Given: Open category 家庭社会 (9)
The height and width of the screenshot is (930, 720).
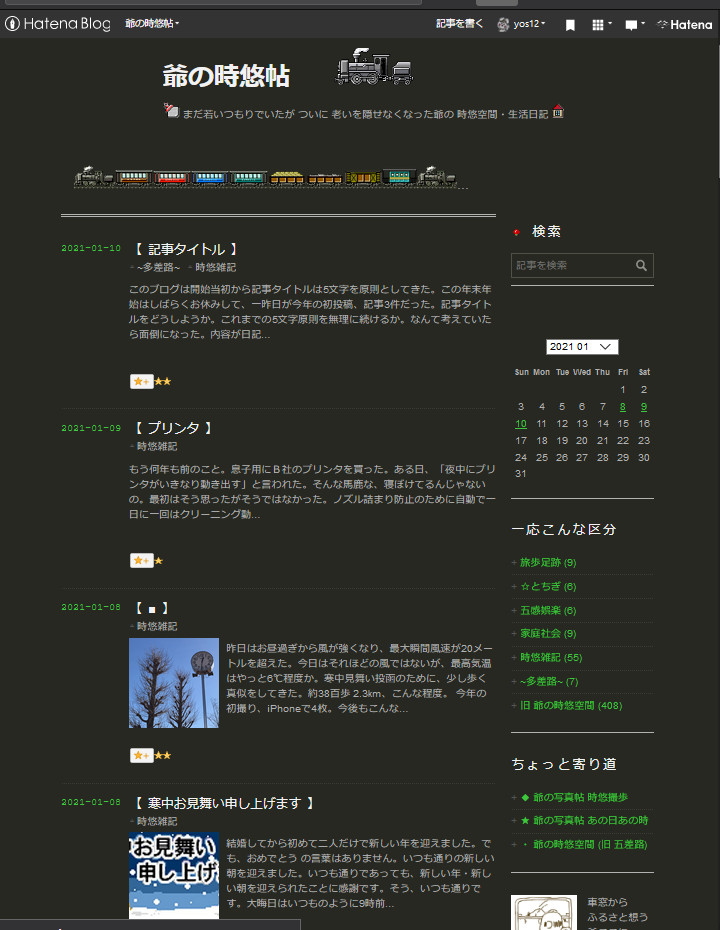Looking at the screenshot, I should tap(548, 633).
